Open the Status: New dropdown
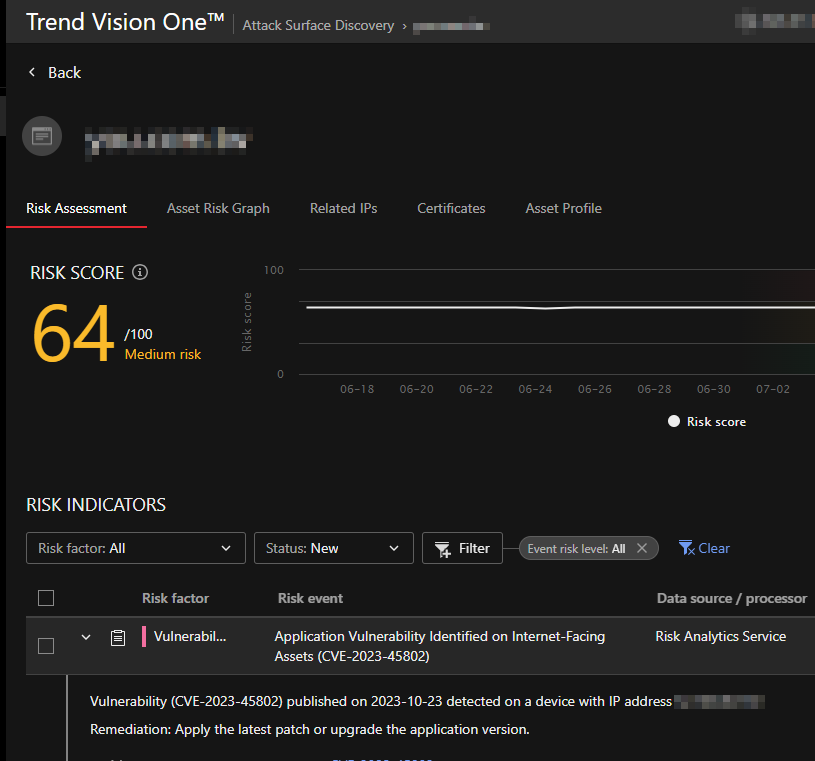Viewport: 815px width, 761px height. point(334,548)
